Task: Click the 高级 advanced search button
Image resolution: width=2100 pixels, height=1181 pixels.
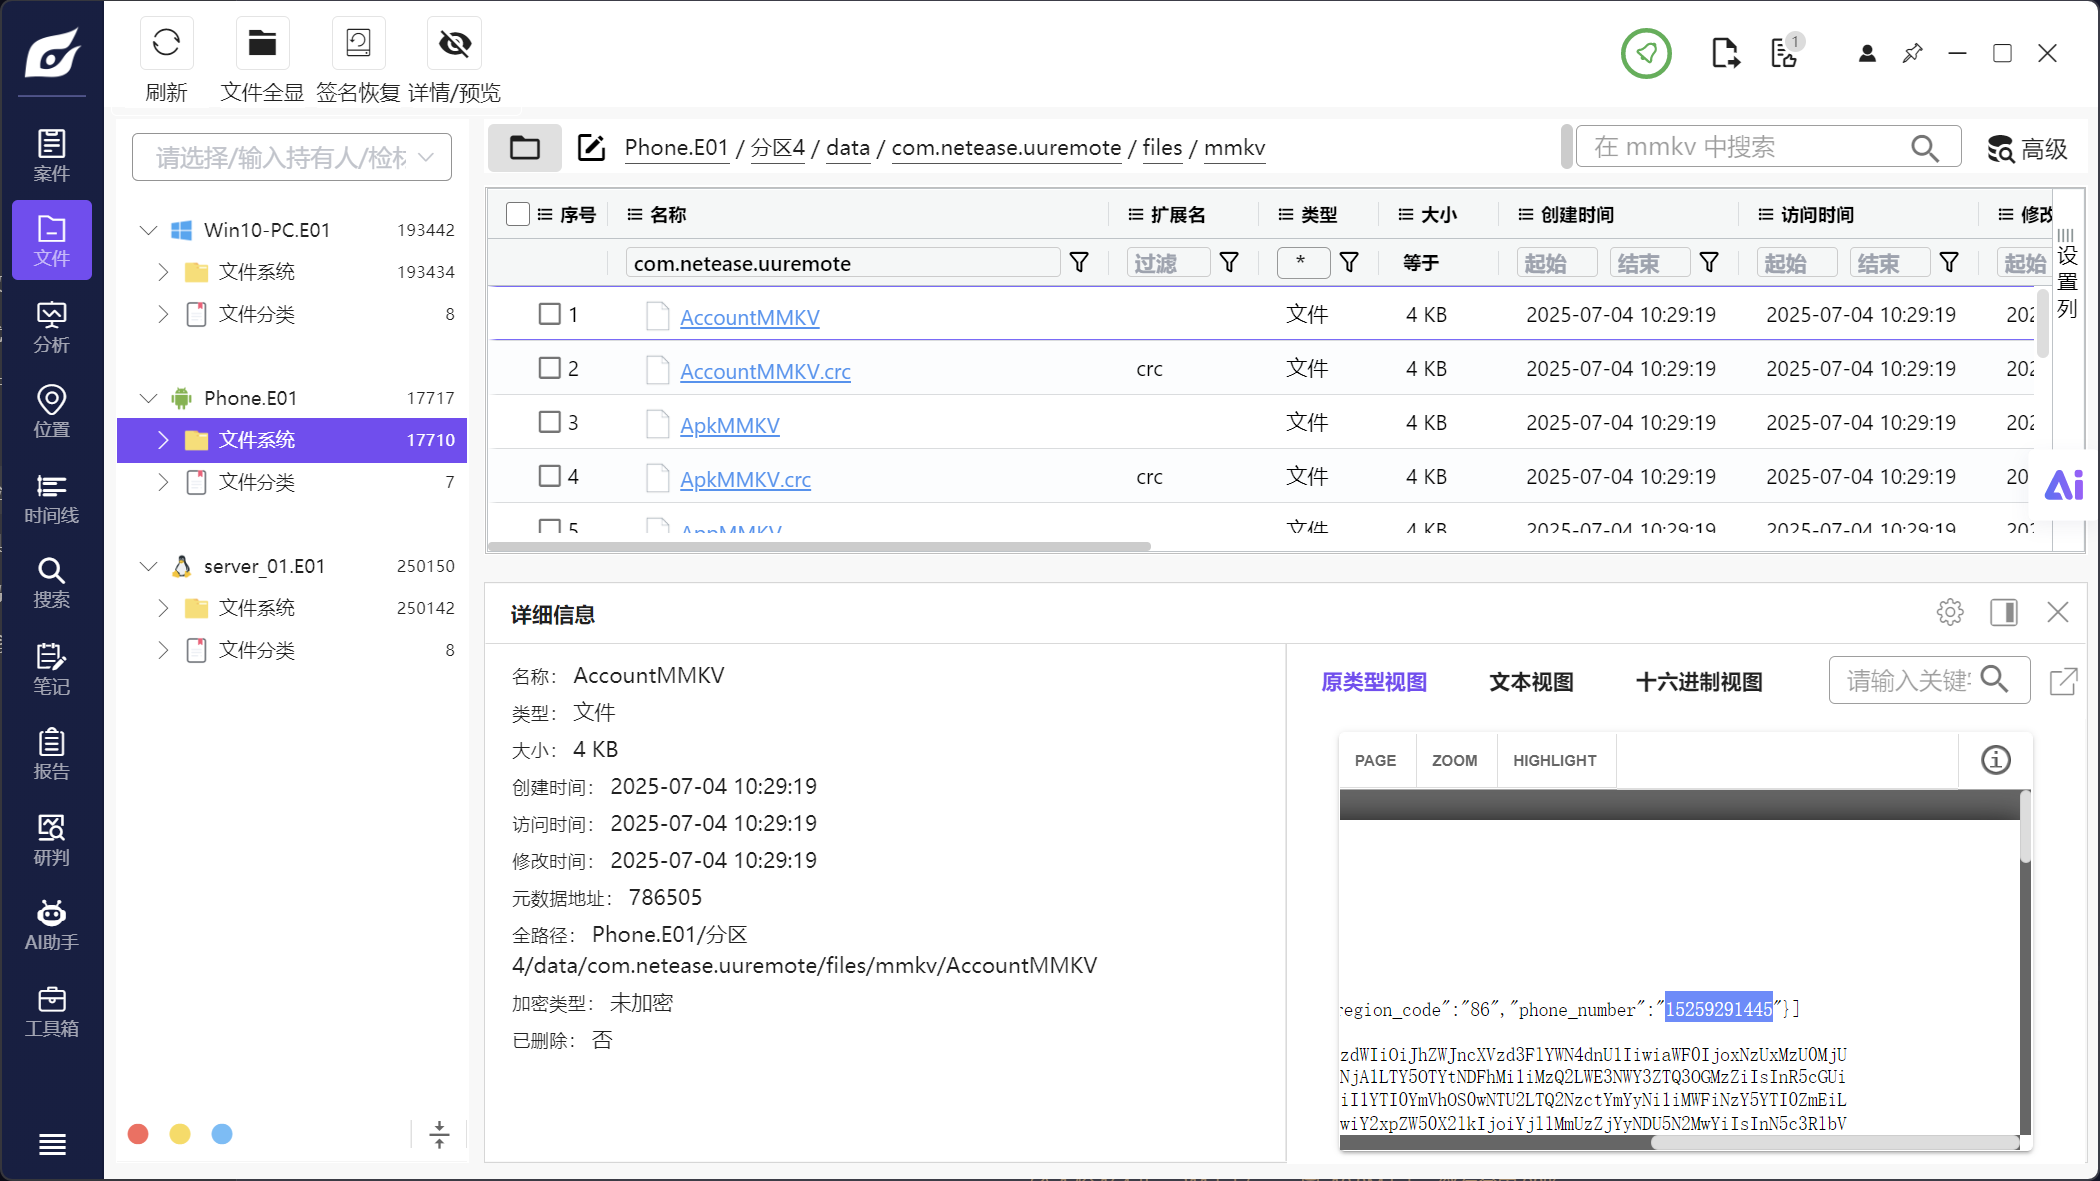Action: 2027,149
